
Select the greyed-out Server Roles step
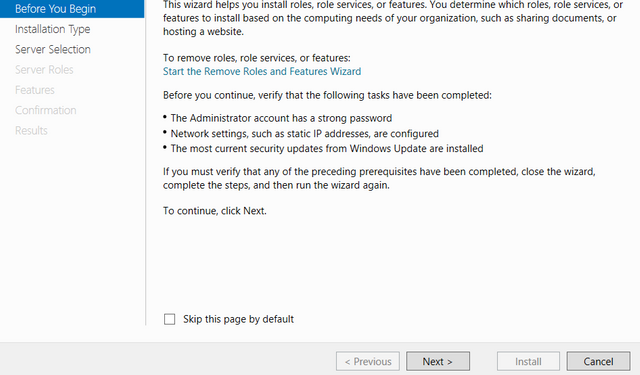[44, 70]
